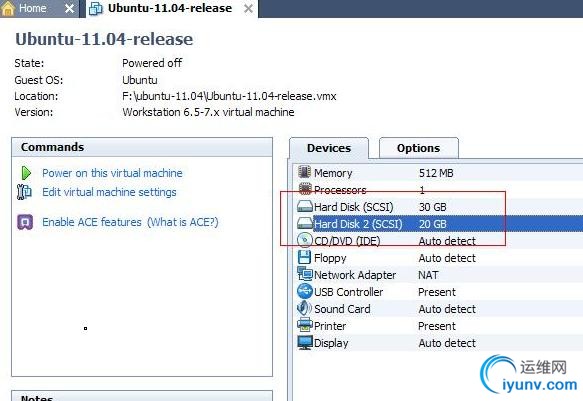
Task: Select the Network Adapter label
Action: (x=355, y=275)
